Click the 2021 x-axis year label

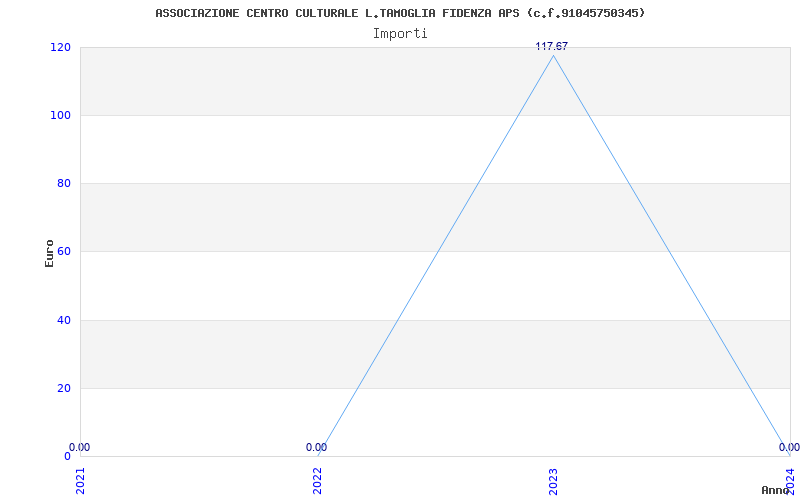(x=81, y=482)
